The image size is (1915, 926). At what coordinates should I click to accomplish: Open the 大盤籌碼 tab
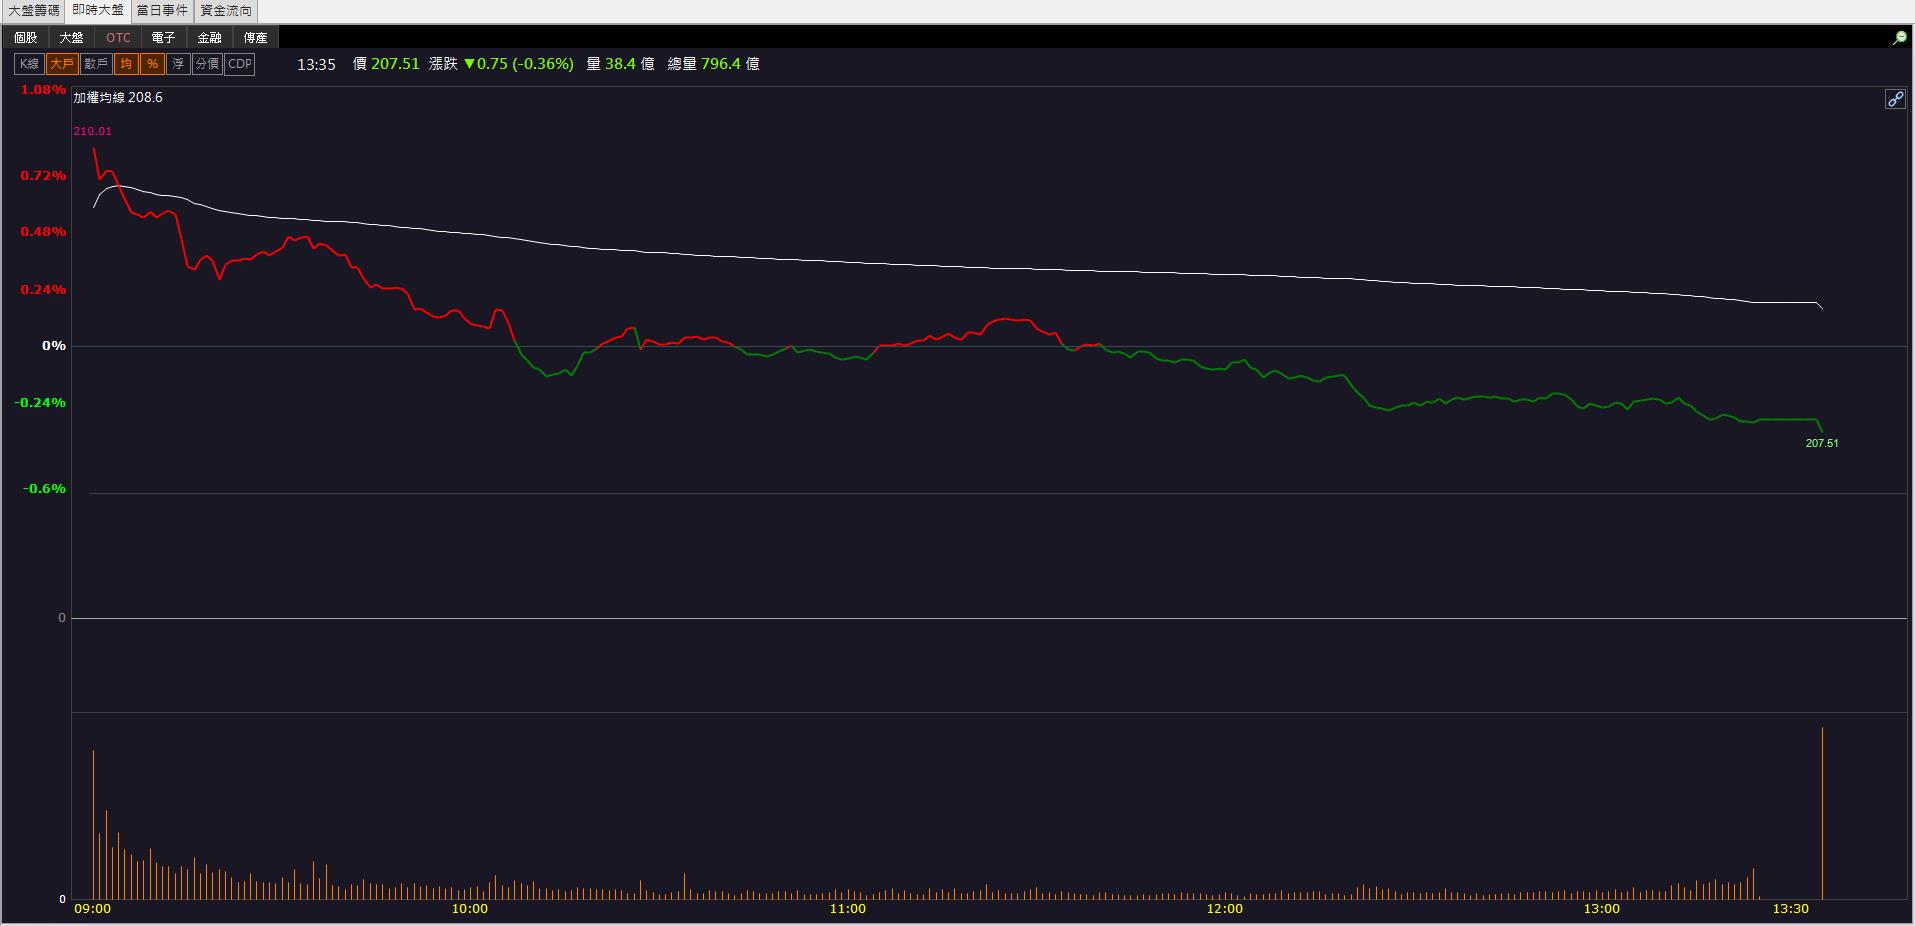coord(33,11)
